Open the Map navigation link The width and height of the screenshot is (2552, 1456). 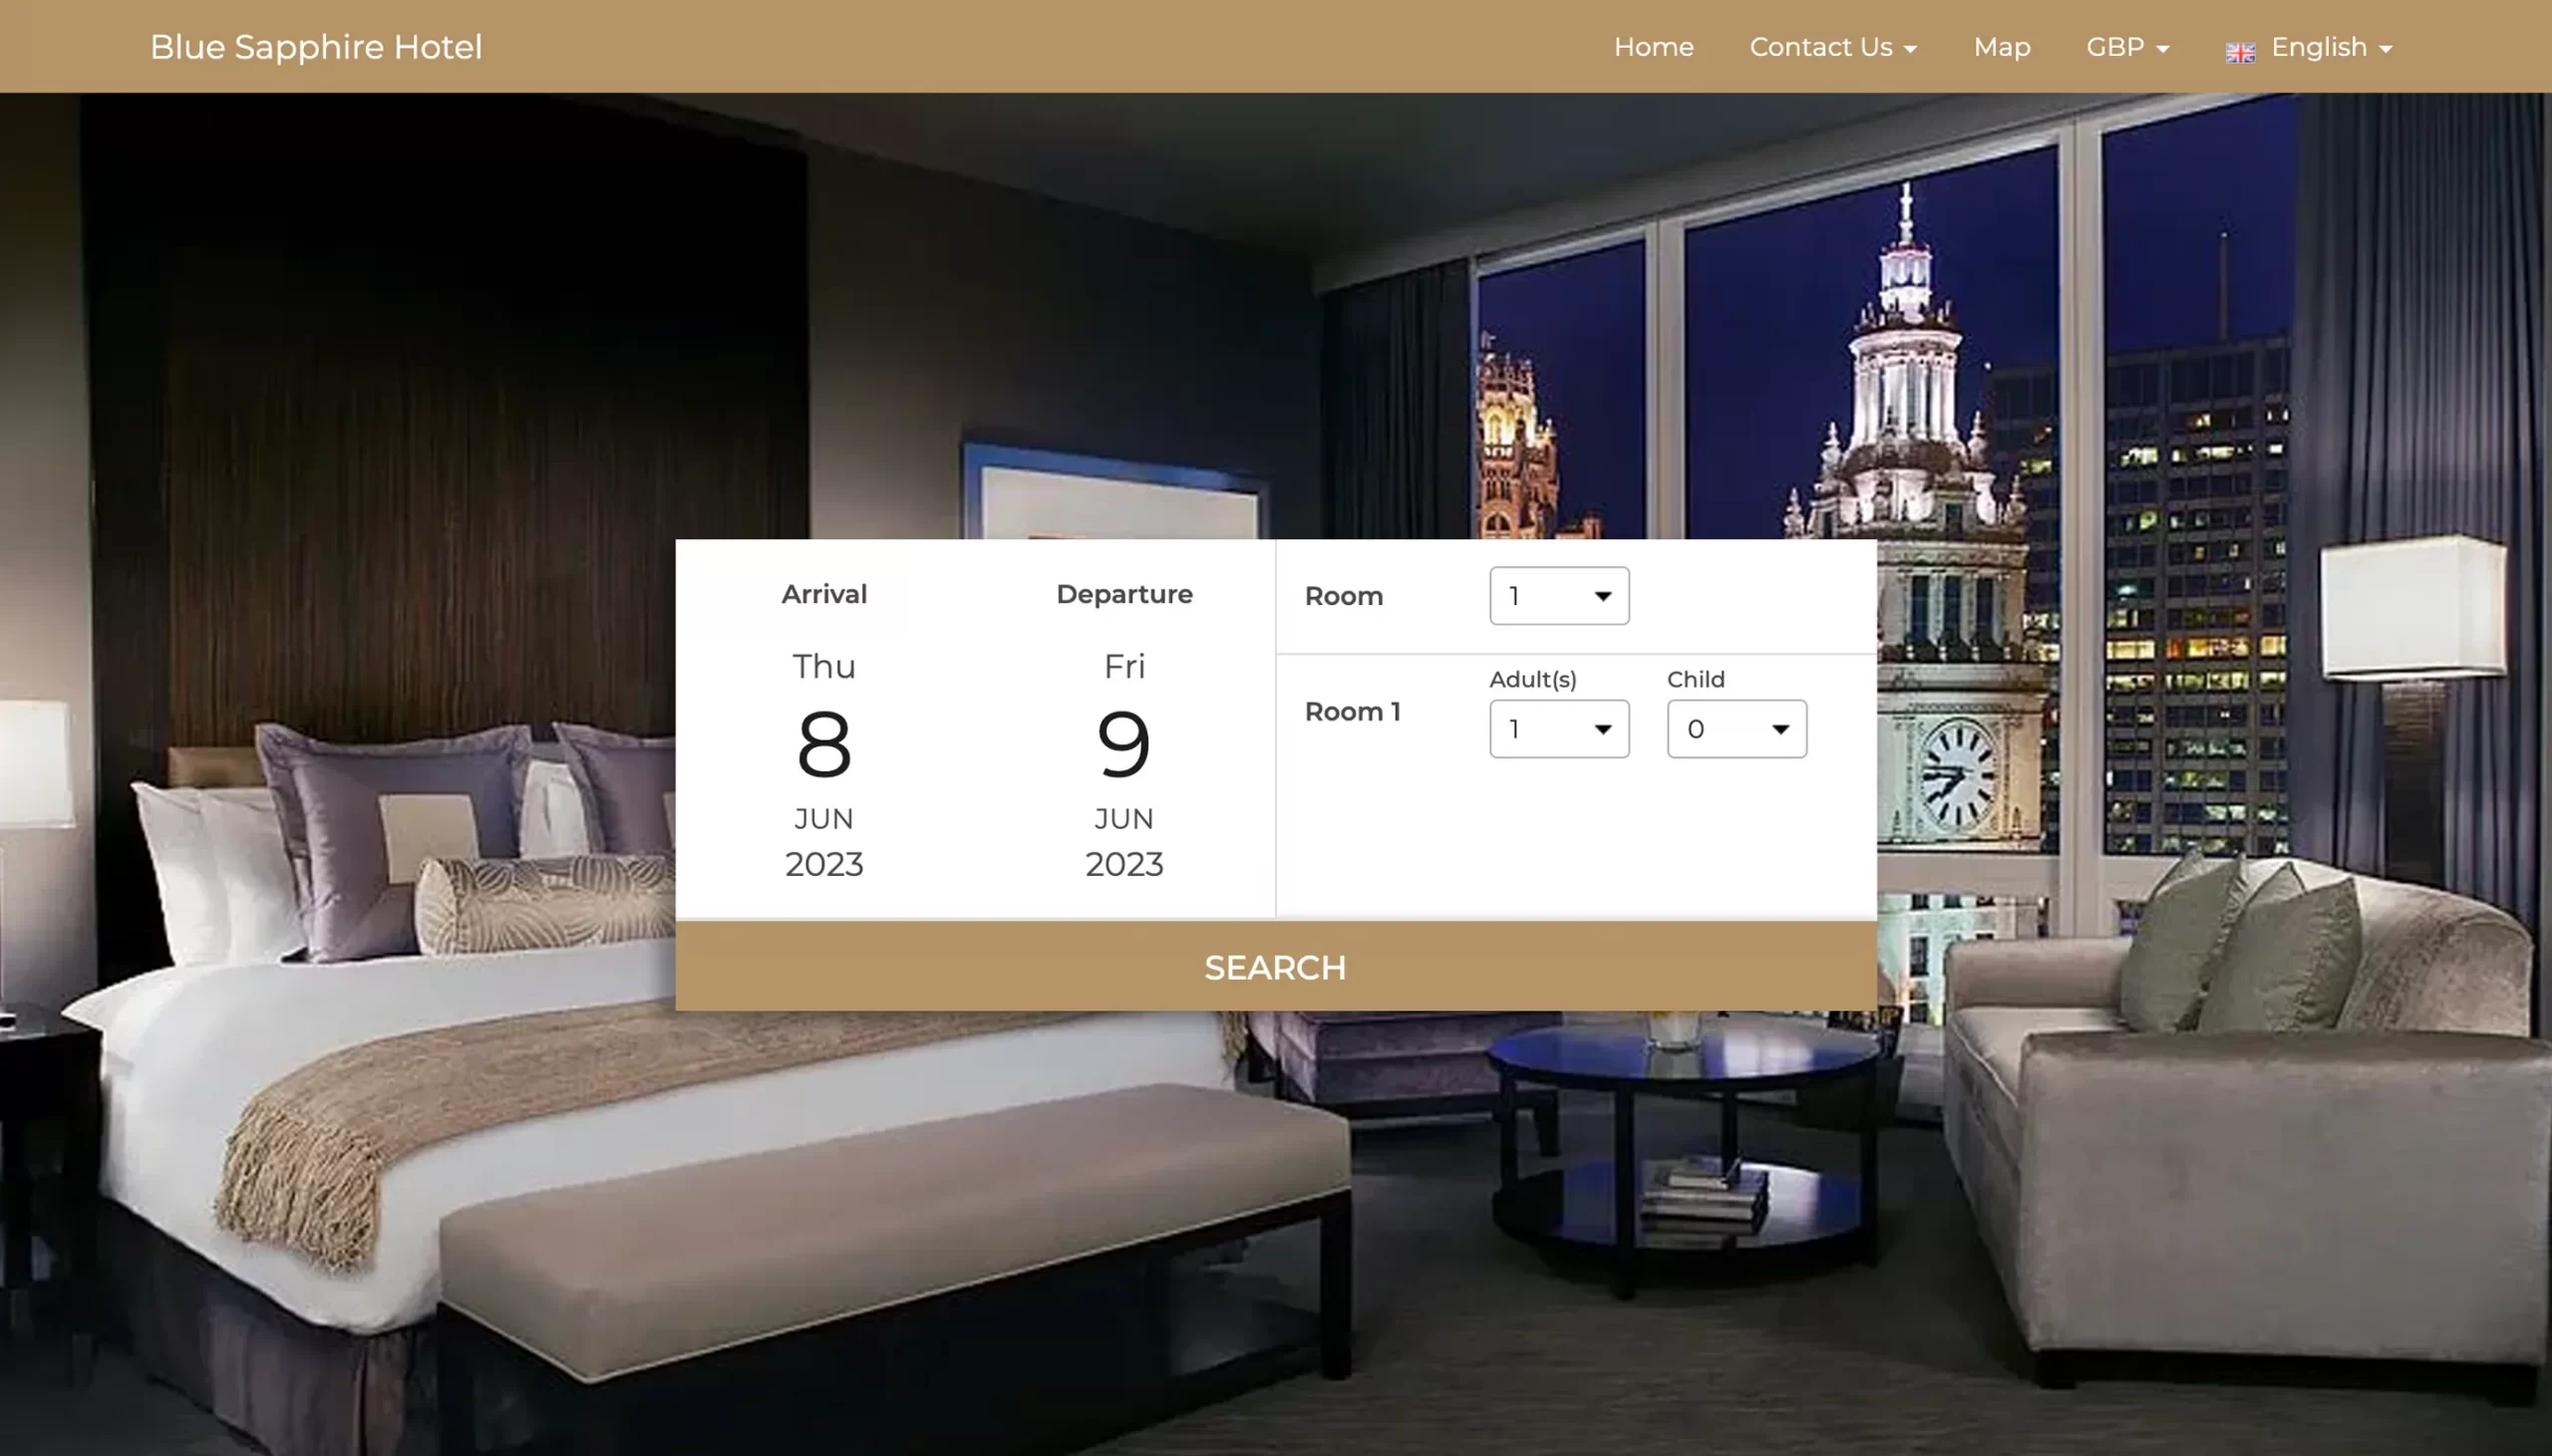click(x=2001, y=47)
